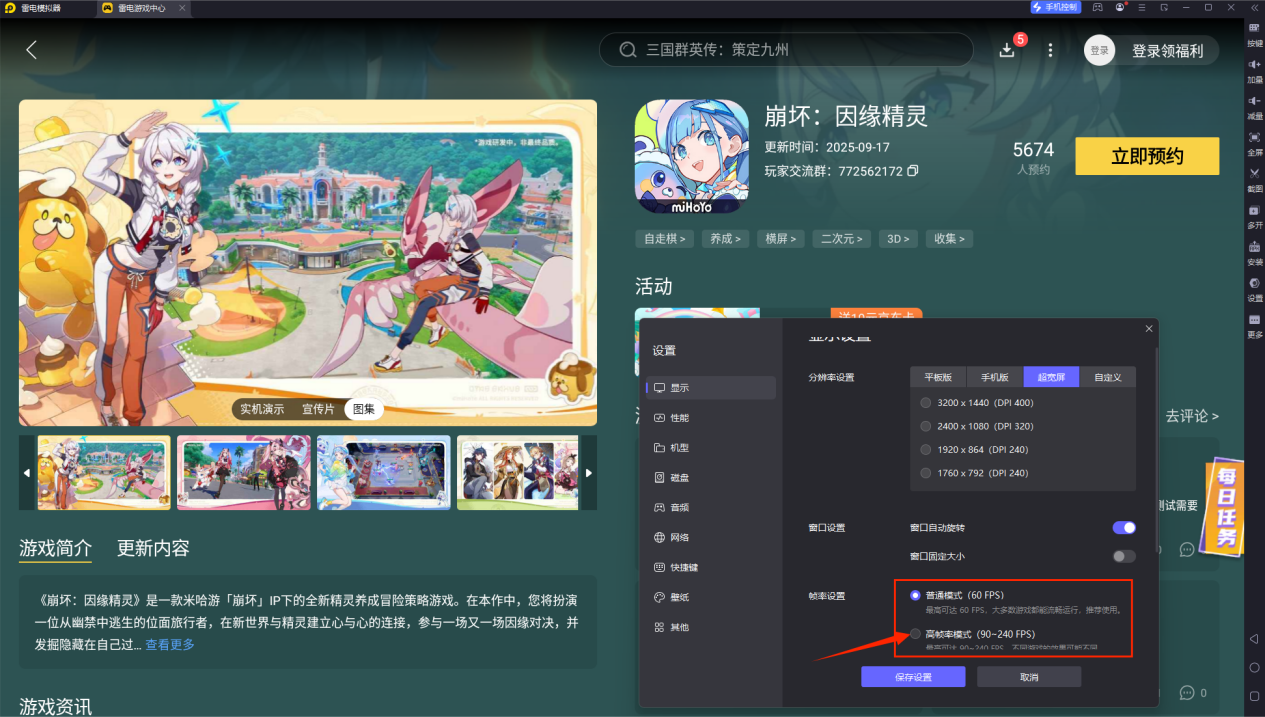Click the gamepad icon in title bar
1265x717 pixels.
[1097, 7]
